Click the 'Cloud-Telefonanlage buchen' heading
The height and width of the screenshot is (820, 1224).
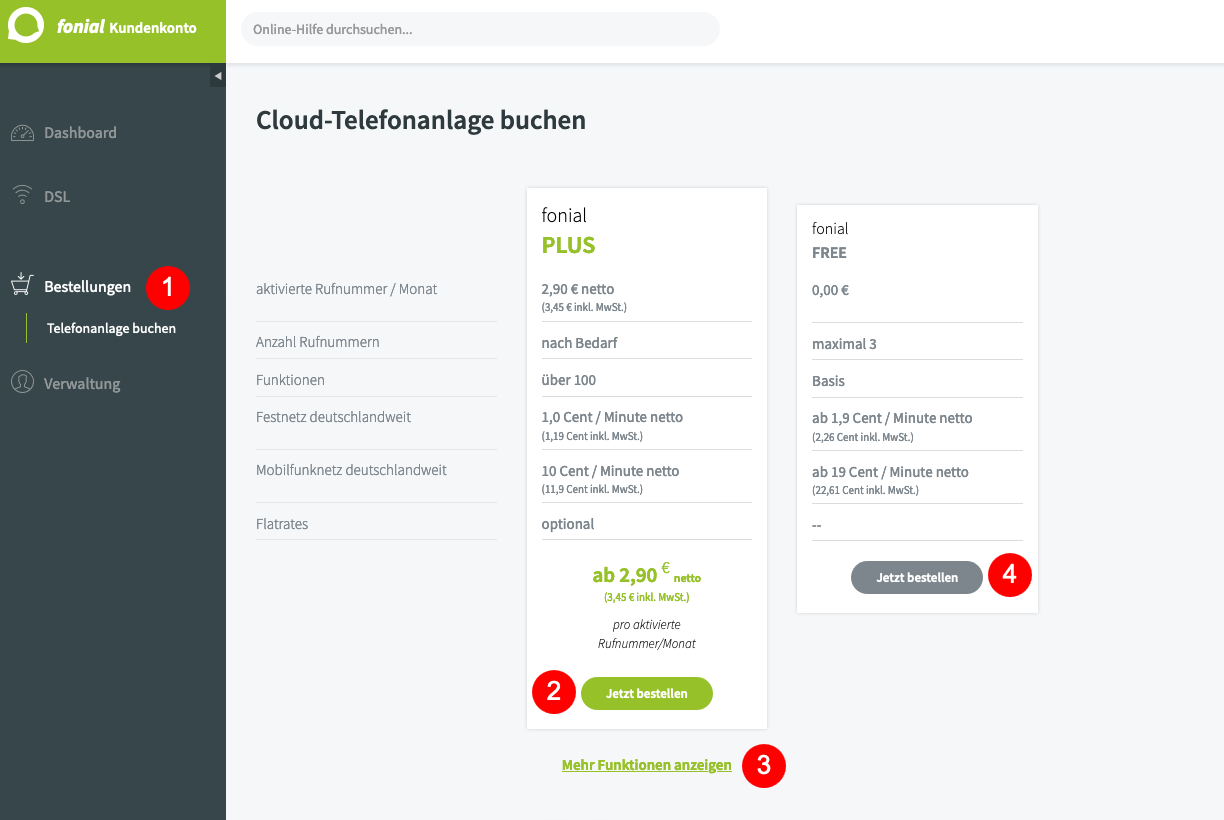click(421, 121)
